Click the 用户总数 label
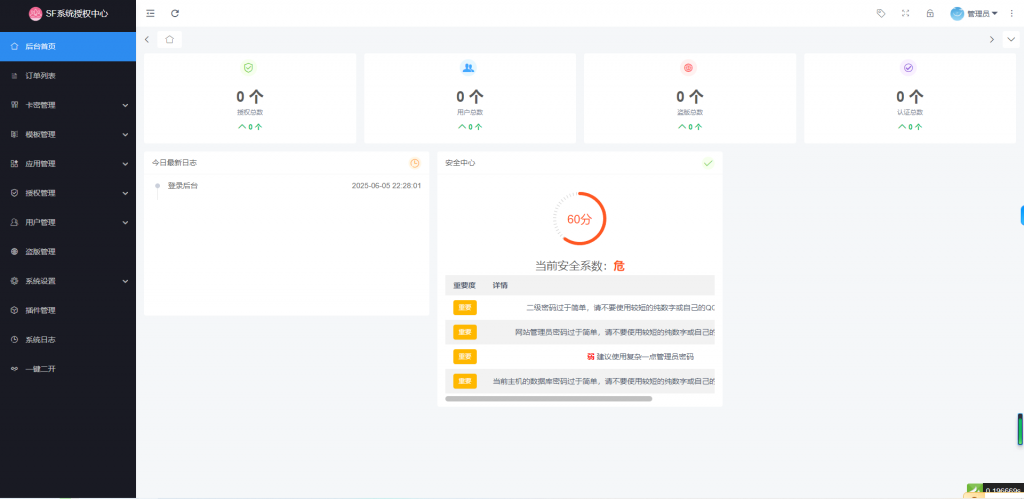1024x499 pixels. [x=470, y=112]
